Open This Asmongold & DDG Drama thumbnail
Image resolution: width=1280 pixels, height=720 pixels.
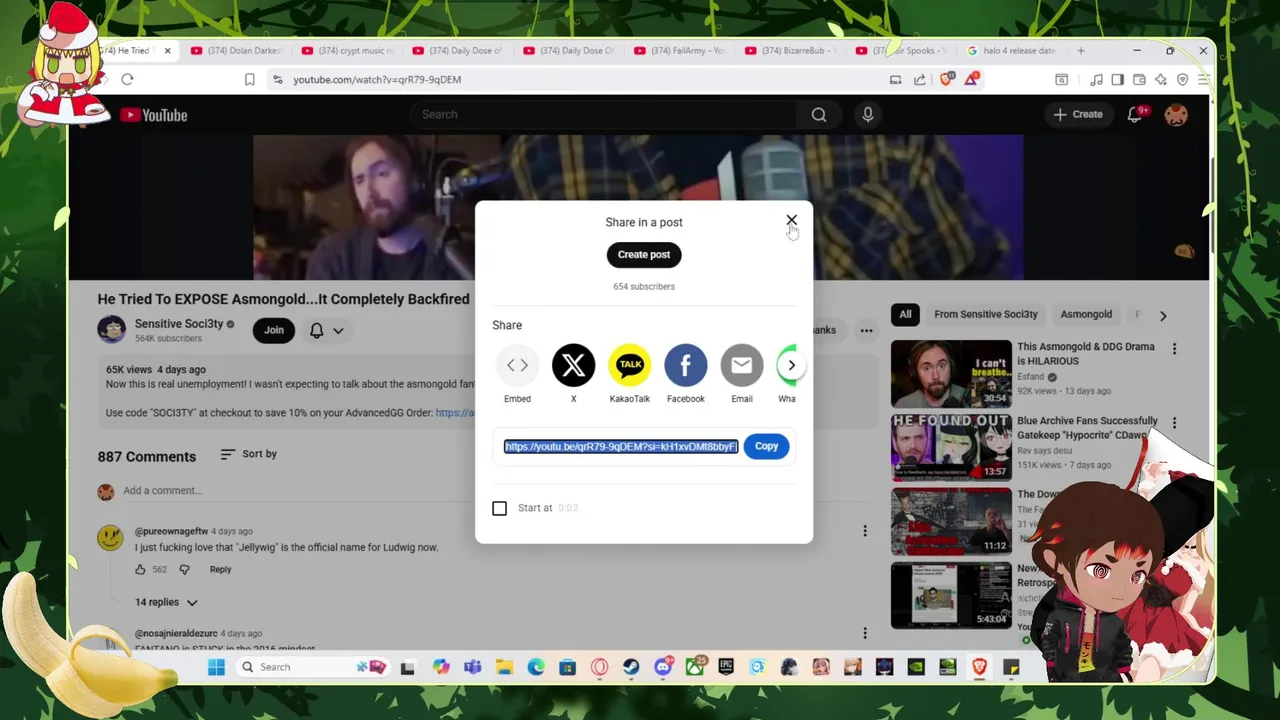[951, 374]
